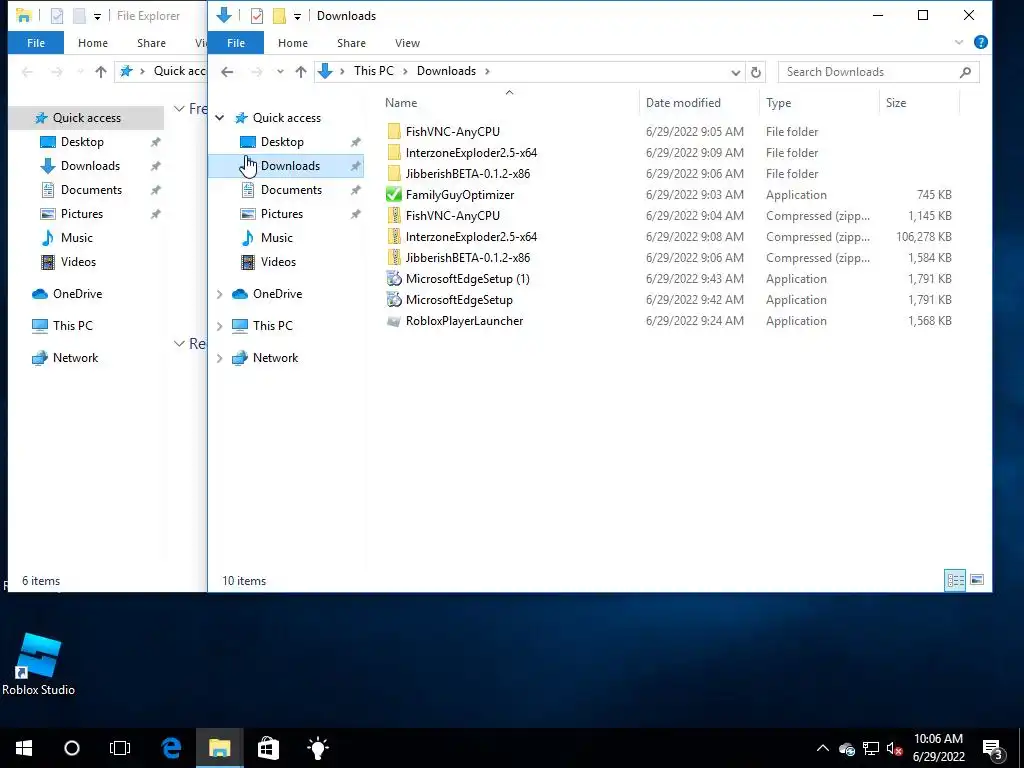Collapse Quick access in the Downloads window tree
Viewport: 1024px width, 768px height.
220,118
